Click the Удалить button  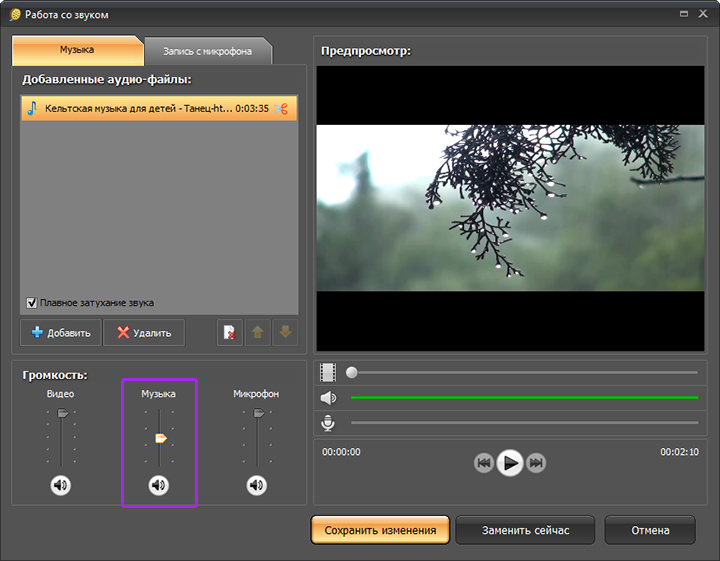tap(144, 333)
